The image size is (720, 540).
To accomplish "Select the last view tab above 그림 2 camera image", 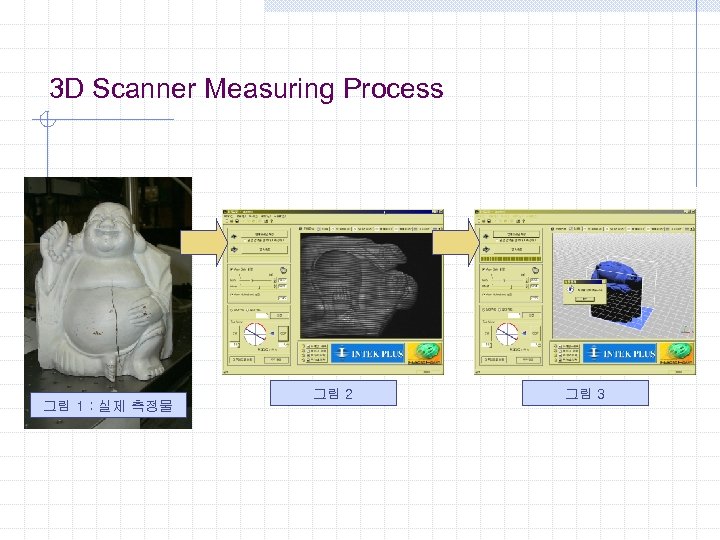I will [x=422, y=229].
